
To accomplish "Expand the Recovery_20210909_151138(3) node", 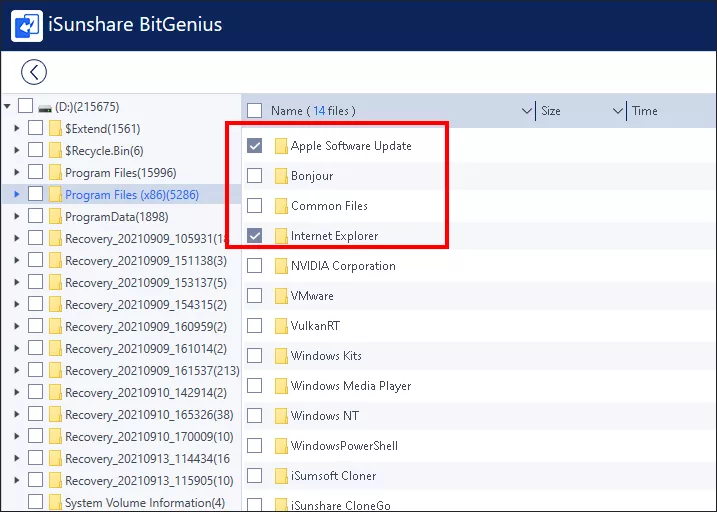I will coord(17,260).
